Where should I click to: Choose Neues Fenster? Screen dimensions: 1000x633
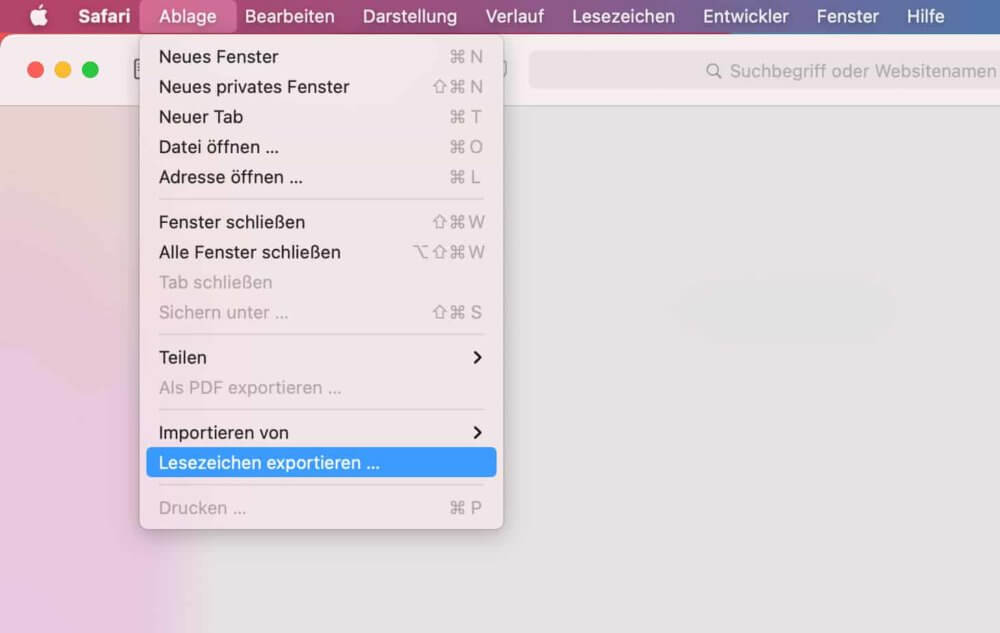tap(321, 57)
